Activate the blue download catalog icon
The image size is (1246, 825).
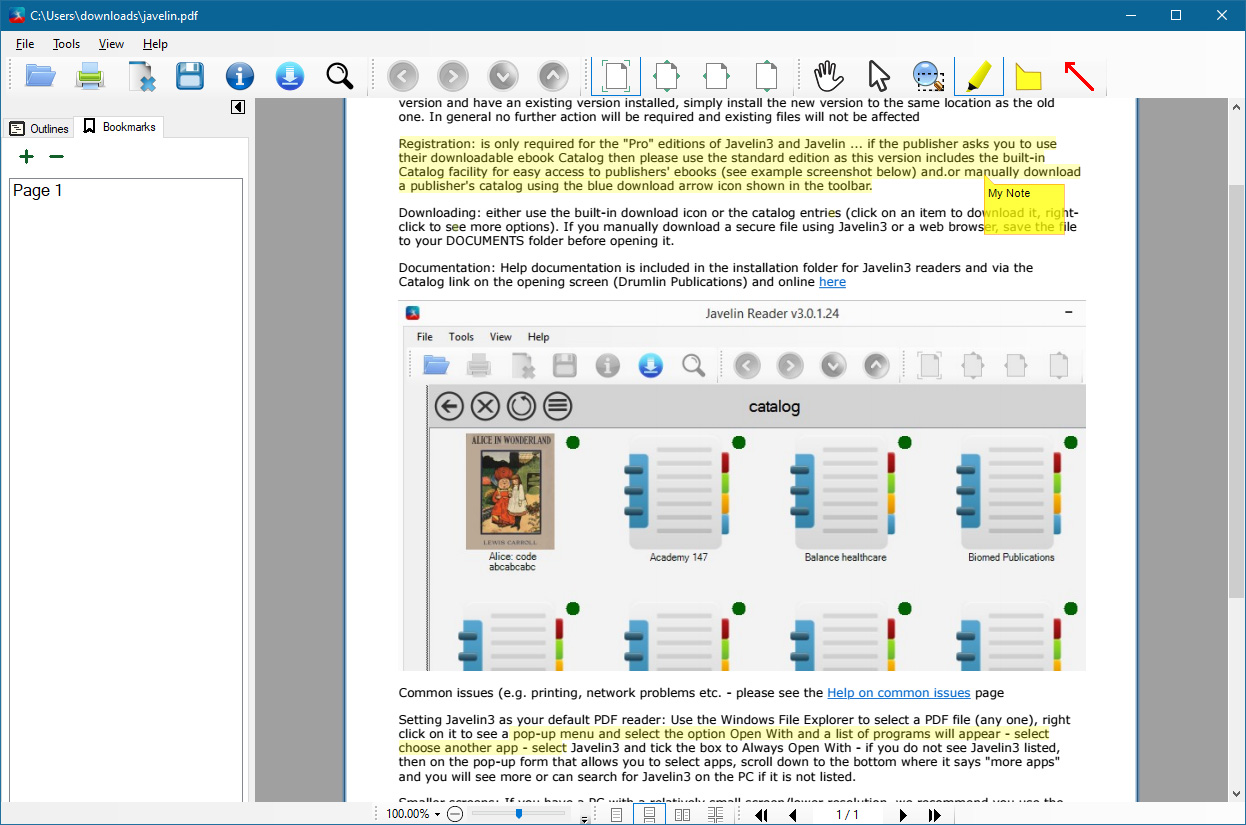pyautogui.click(x=289, y=75)
